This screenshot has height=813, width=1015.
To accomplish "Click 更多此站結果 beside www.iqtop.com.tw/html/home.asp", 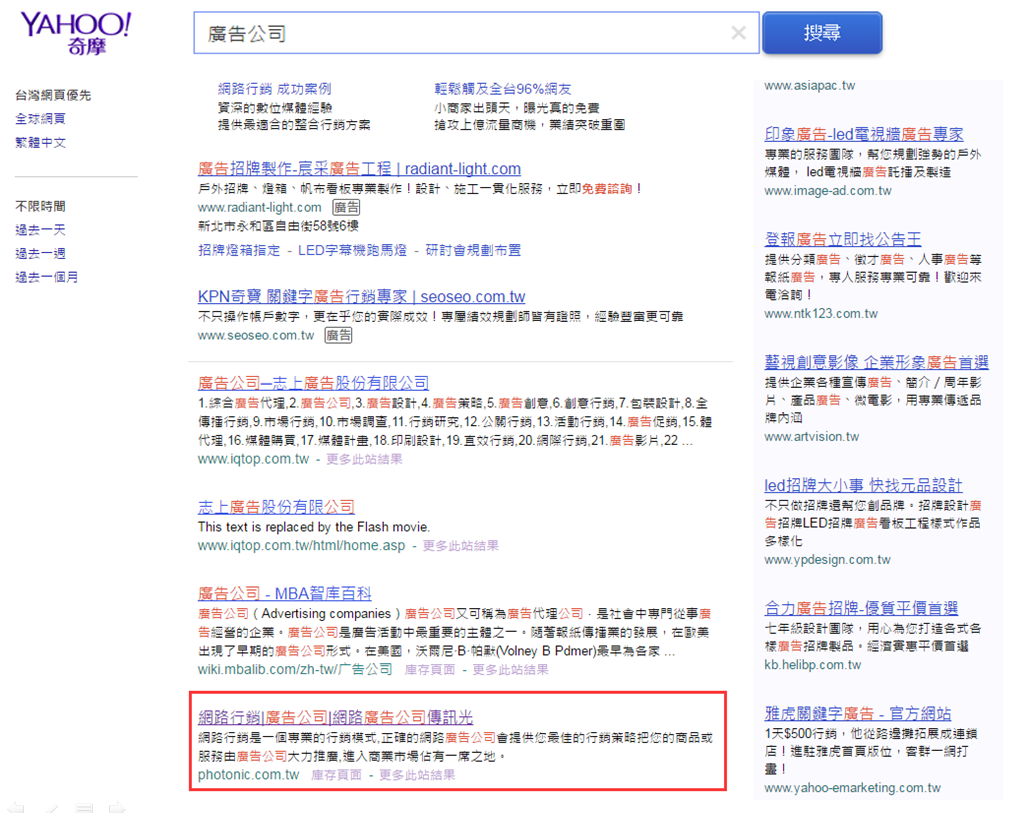I will 461,546.
